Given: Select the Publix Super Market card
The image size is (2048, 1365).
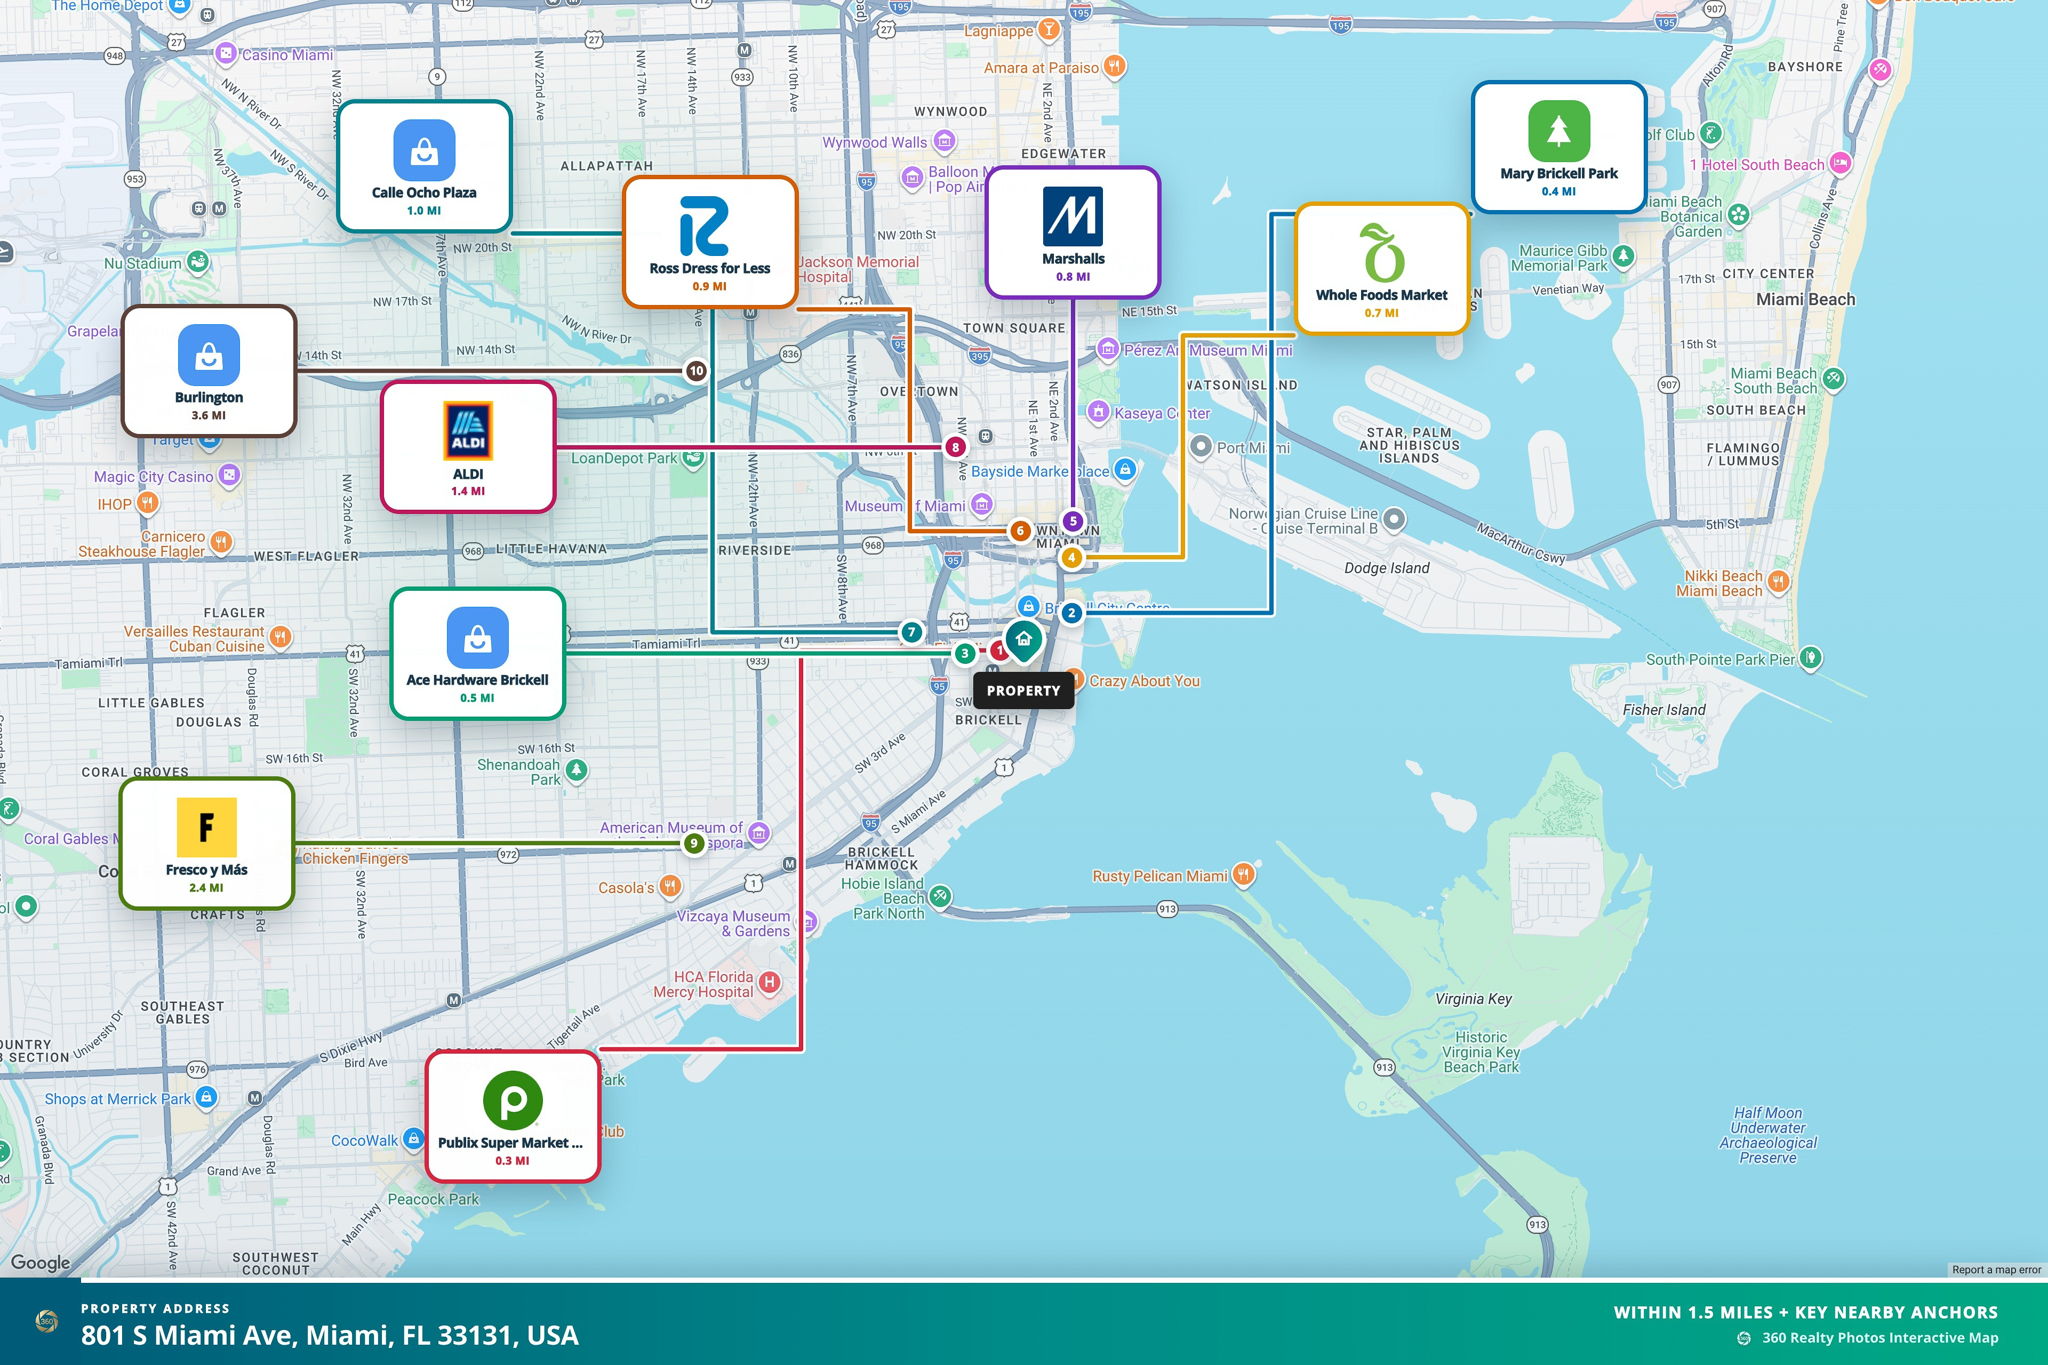Looking at the screenshot, I should point(513,1116).
